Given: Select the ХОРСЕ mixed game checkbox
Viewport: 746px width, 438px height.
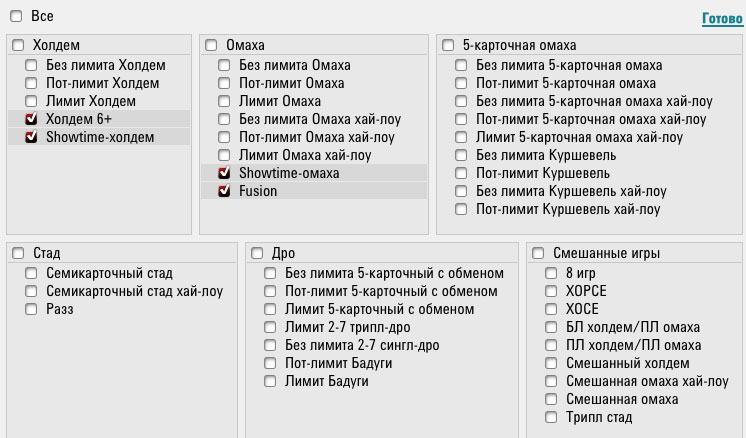Looking at the screenshot, I should [x=551, y=291].
